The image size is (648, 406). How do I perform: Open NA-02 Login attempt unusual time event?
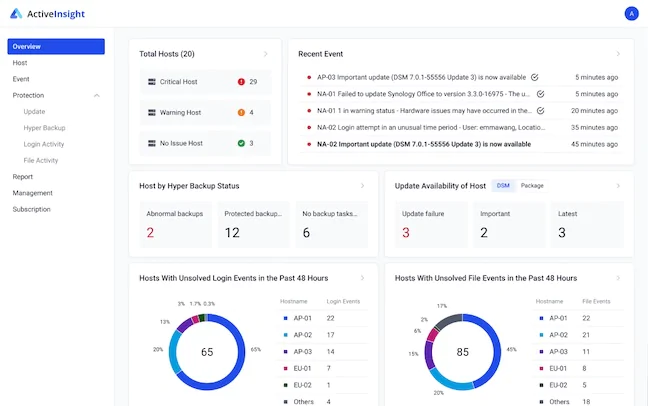coord(461,127)
